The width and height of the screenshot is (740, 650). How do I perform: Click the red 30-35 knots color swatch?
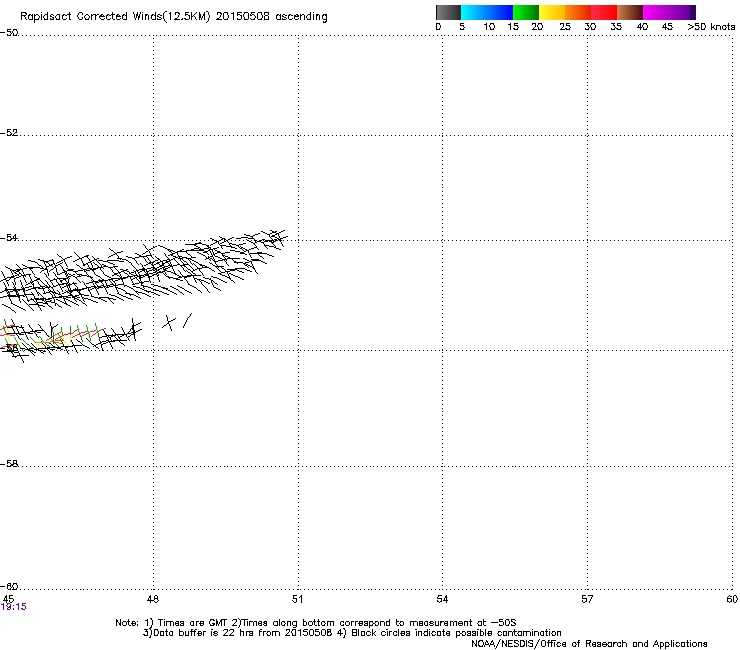pyautogui.click(x=604, y=12)
